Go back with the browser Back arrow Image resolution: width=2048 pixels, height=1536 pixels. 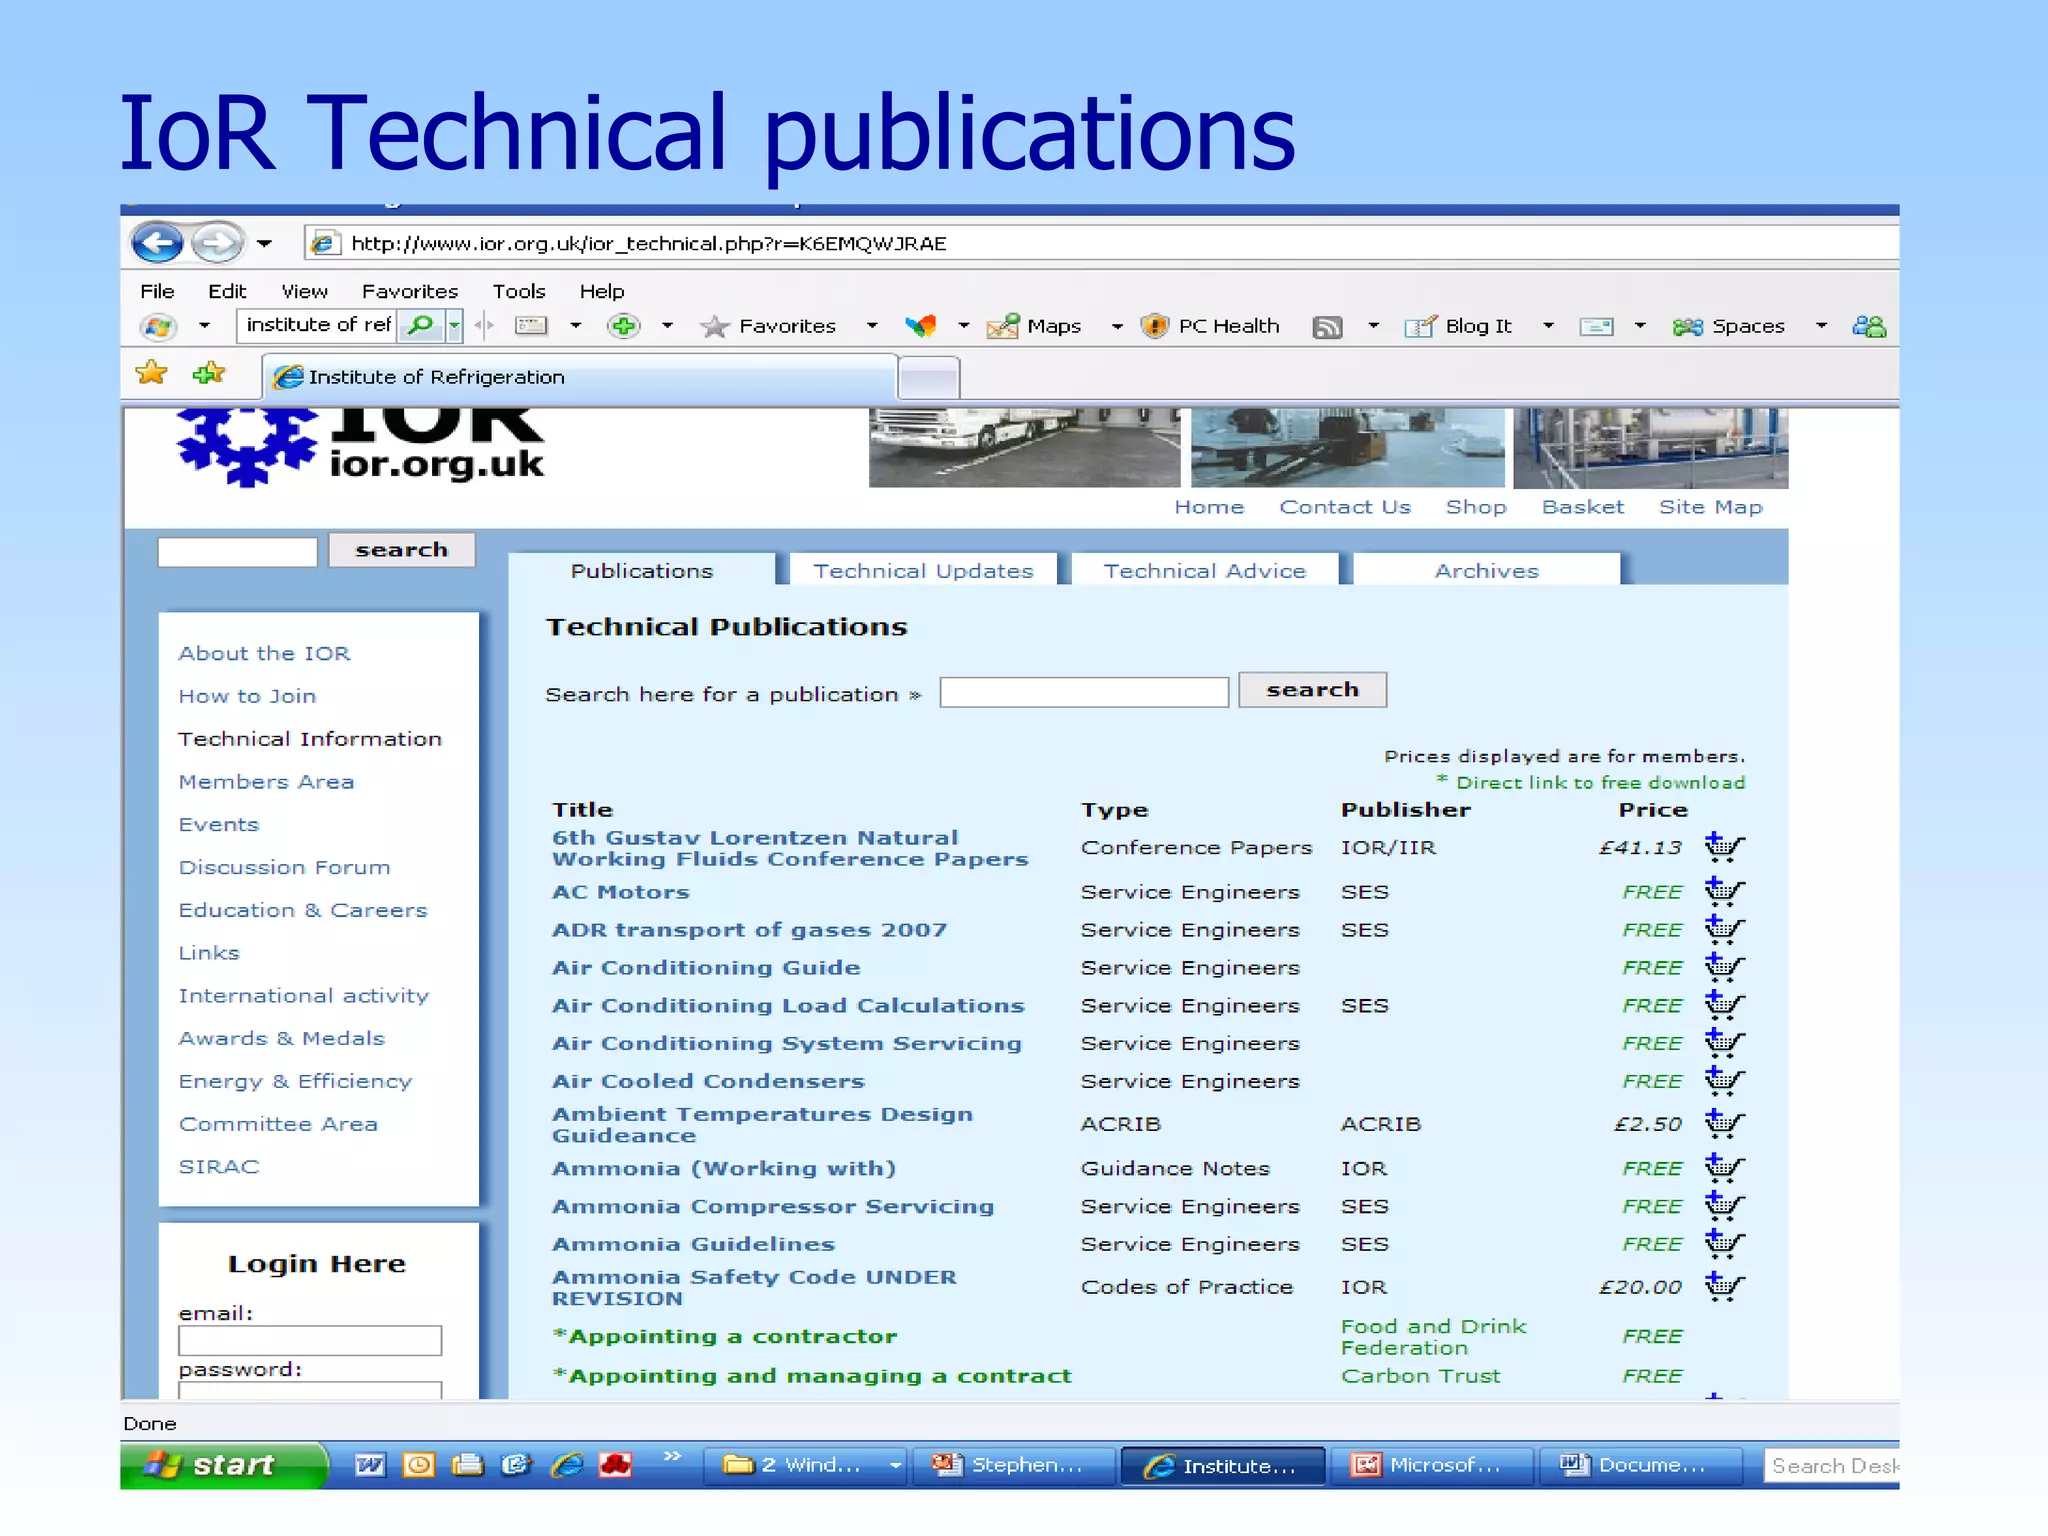(x=157, y=243)
